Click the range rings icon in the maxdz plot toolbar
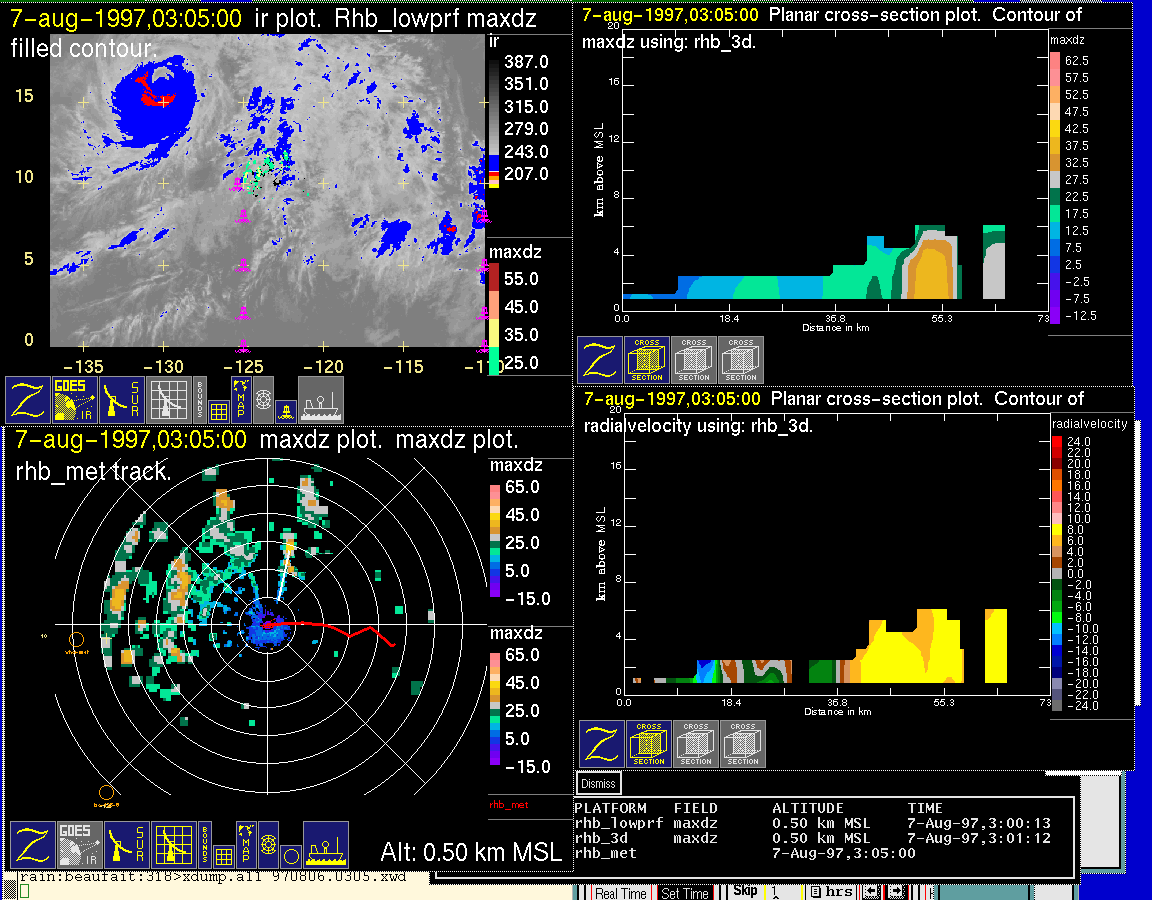Viewport: 1152px width, 900px height. click(x=267, y=845)
